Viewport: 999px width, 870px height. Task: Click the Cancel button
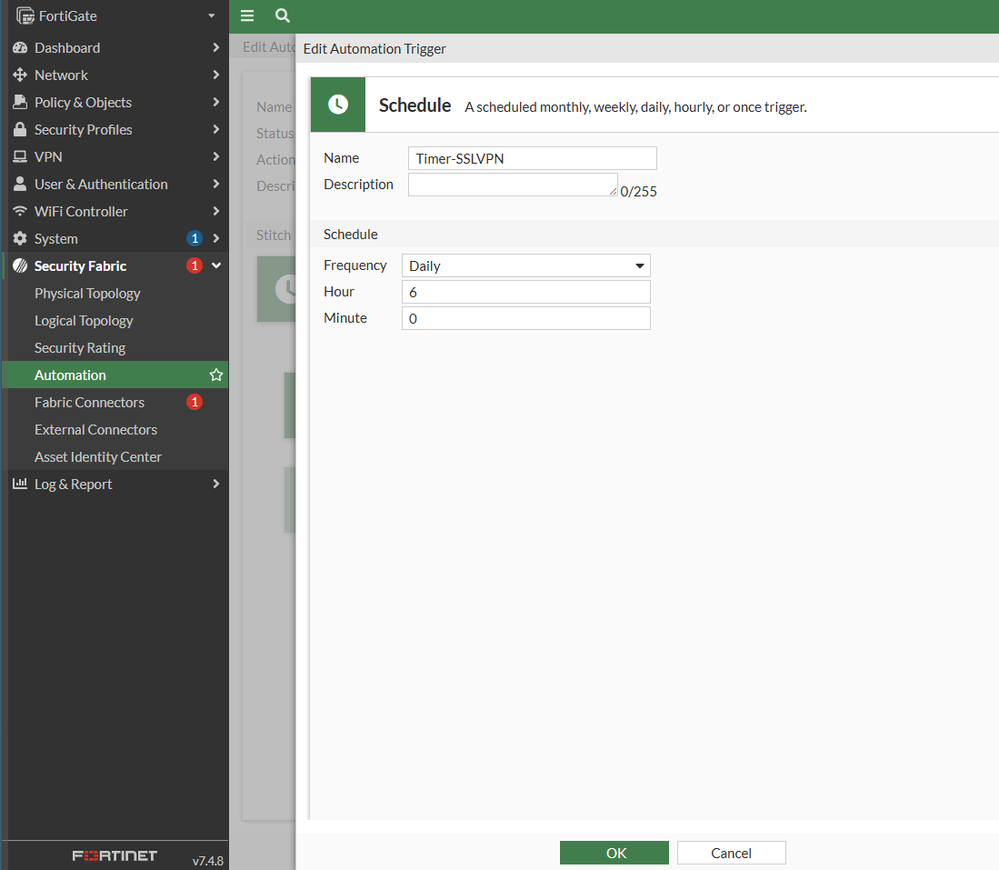tap(731, 853)
